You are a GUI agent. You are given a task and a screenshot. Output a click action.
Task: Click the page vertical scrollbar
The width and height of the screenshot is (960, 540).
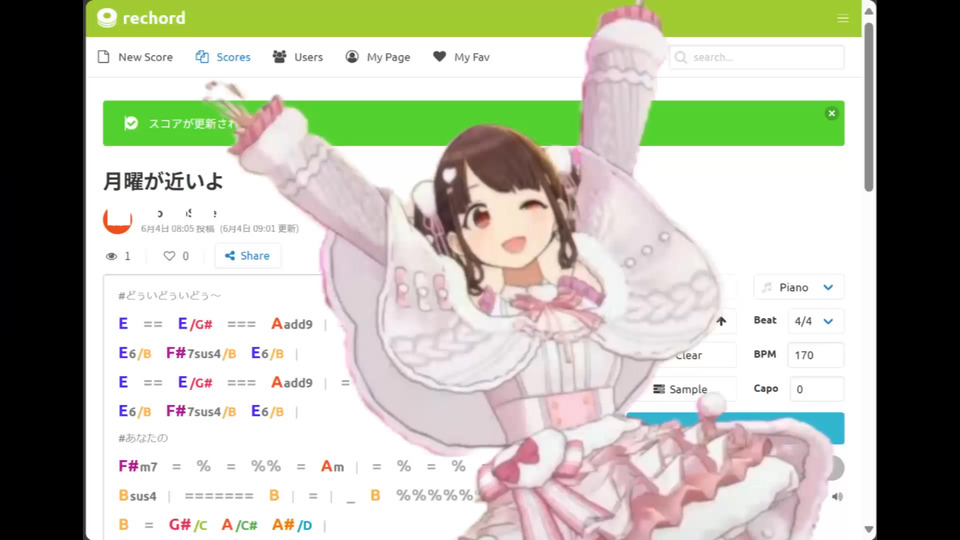point(869,107)
